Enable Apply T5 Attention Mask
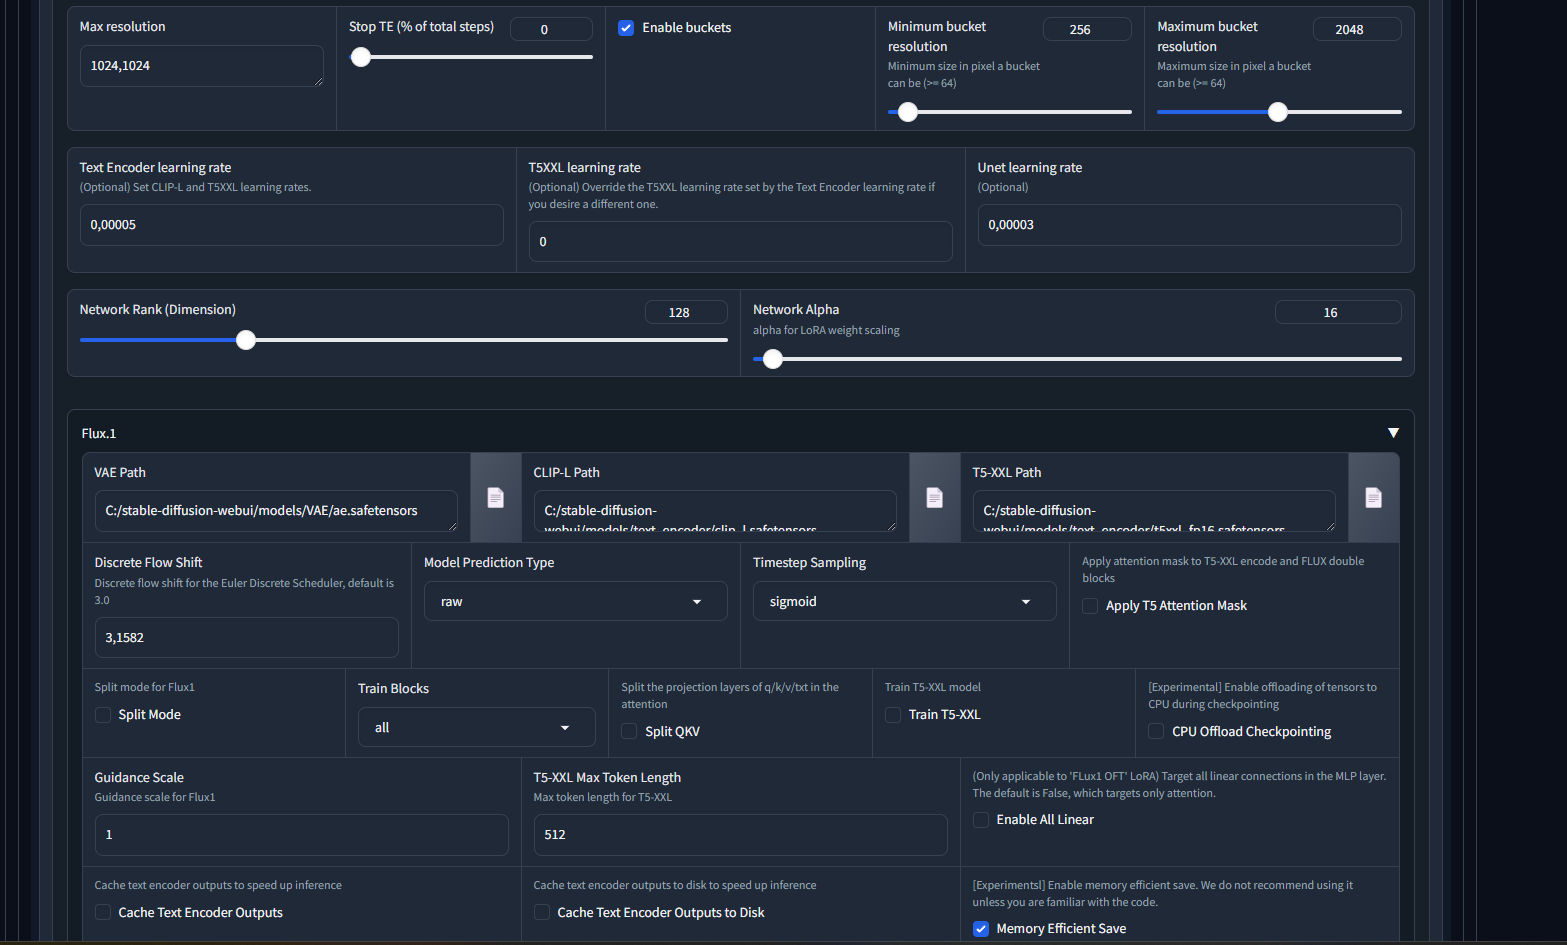Viewport: 1567px width, 945px height. tap(1090, 606)
